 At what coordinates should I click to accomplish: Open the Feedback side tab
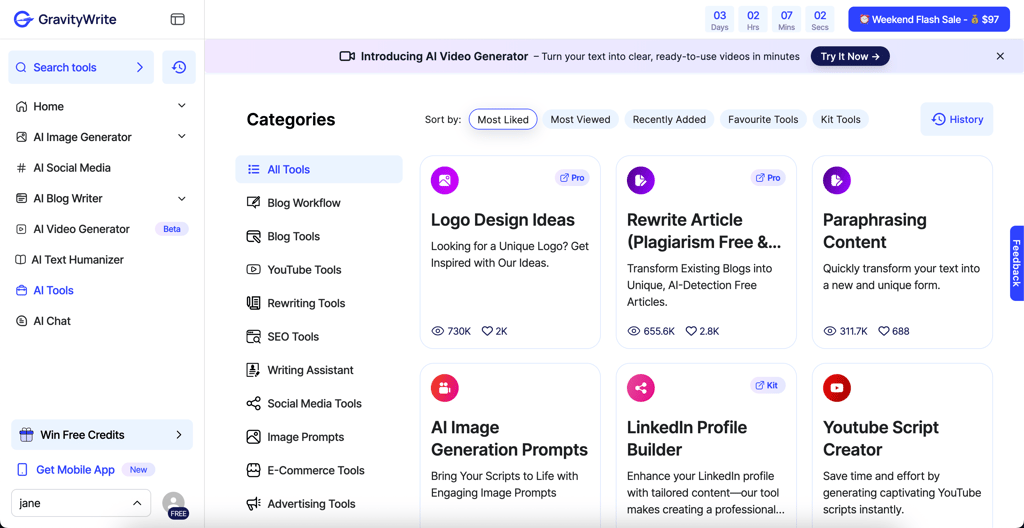pyautogui.click(x=1016, y=263)
